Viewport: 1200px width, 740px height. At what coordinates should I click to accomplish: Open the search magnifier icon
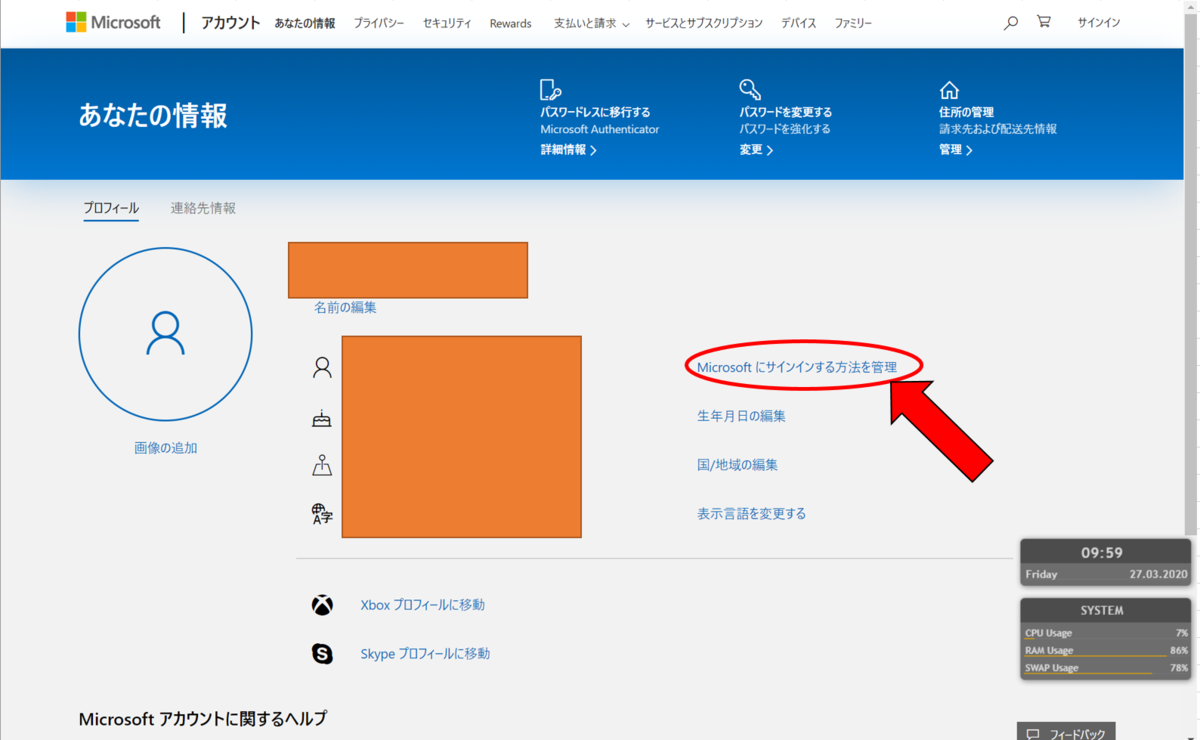[x=1011, y=22]
